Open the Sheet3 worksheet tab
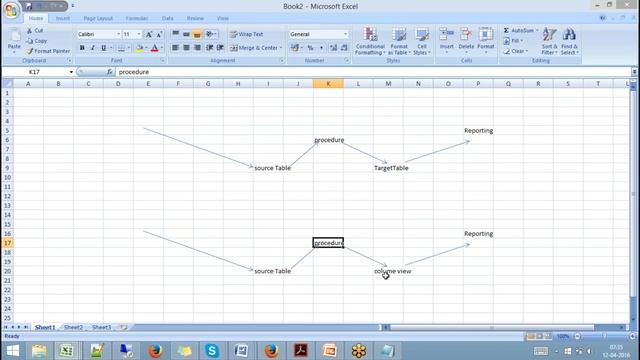 click(102, 327)
